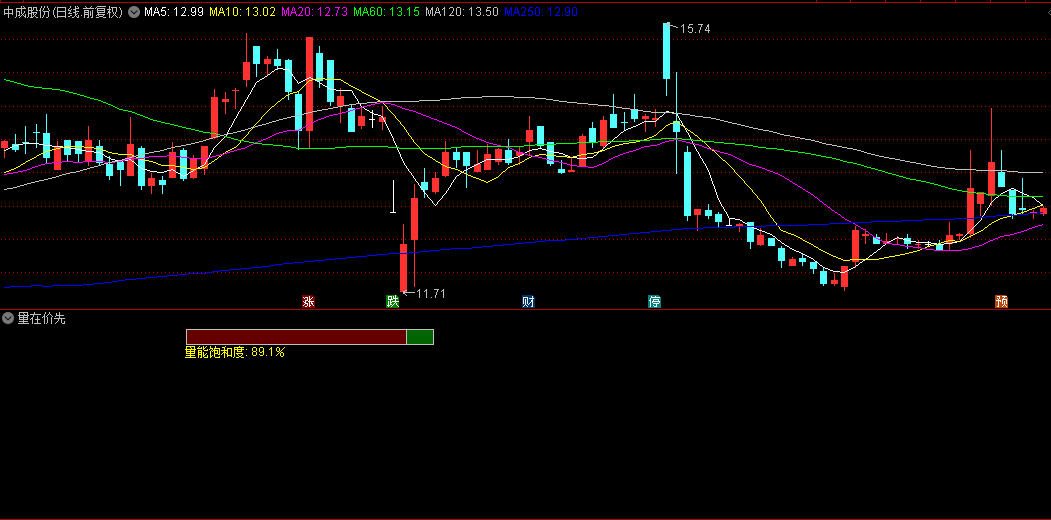Expand the 量在价先 indicator panel dropdown

click(x=9, y=318)
